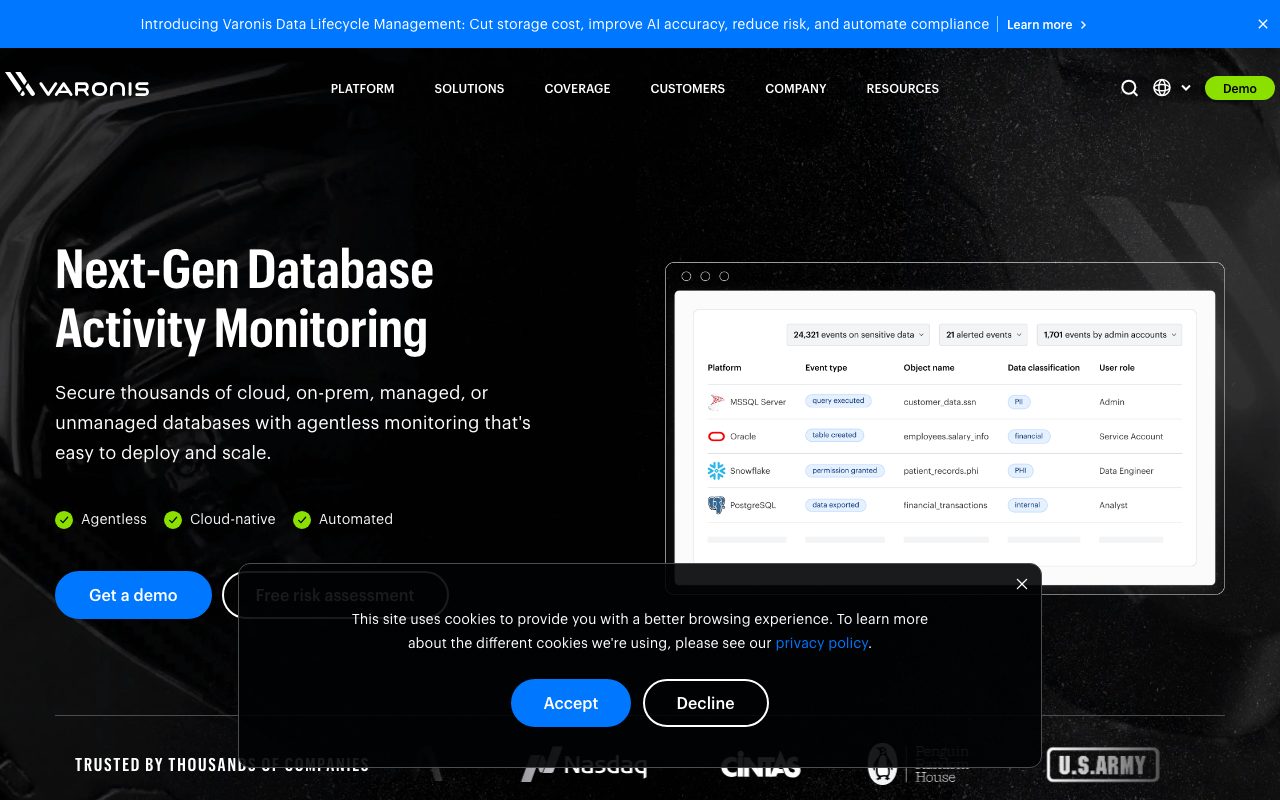The height and width of the screenshot is (800, 1280).
Task: Click the green check next to Agentless
Action: (x=64, y=519)
